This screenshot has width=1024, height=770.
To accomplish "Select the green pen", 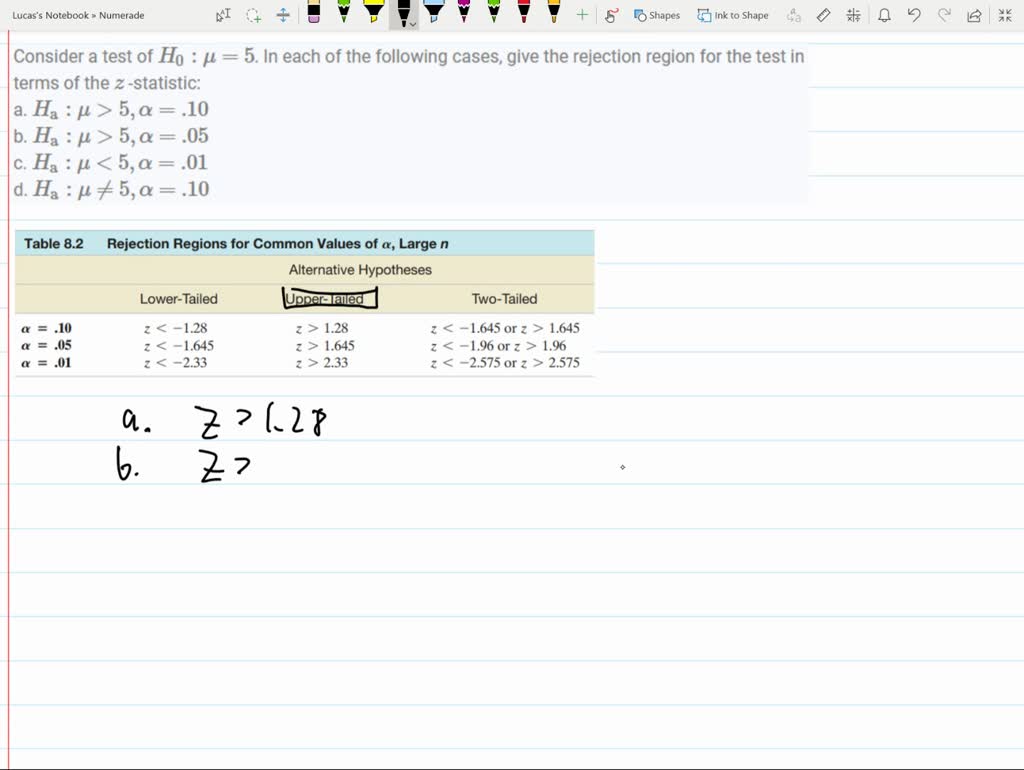I will (344, 12).
